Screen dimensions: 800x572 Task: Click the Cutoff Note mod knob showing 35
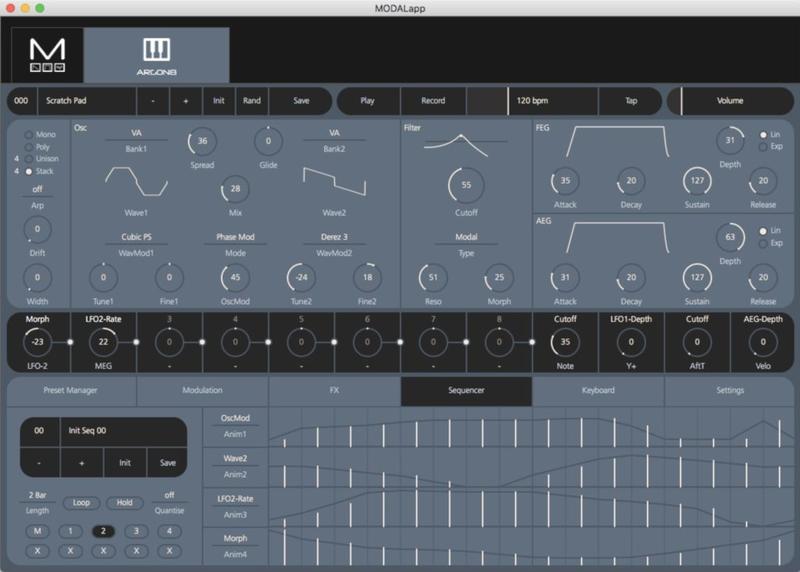(x=565, y=342)
